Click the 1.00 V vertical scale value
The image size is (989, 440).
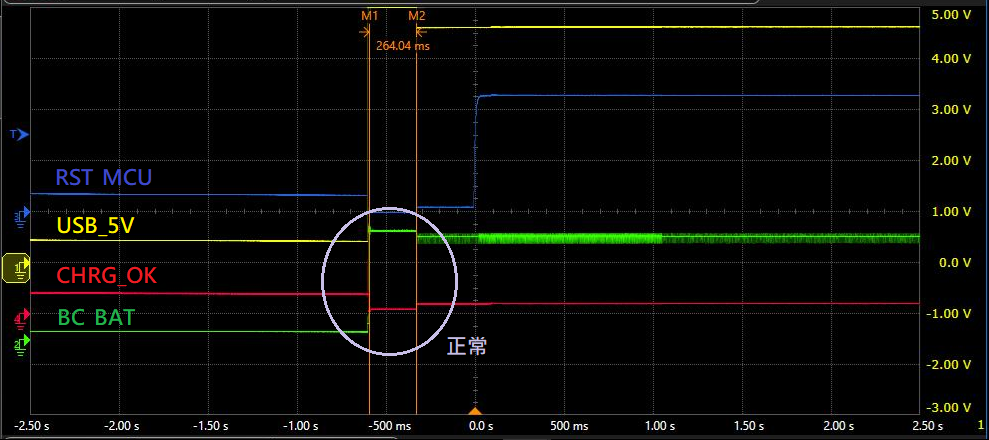pyautogui.click(x=950, y=212)
